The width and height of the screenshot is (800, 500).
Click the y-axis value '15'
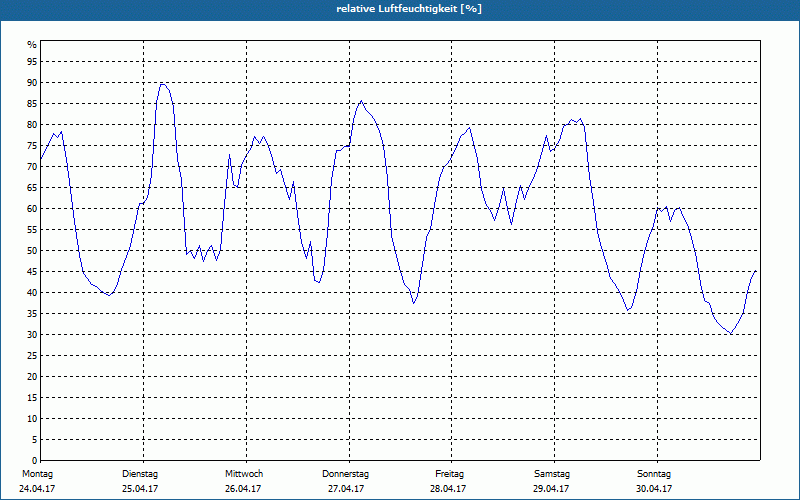32,397
